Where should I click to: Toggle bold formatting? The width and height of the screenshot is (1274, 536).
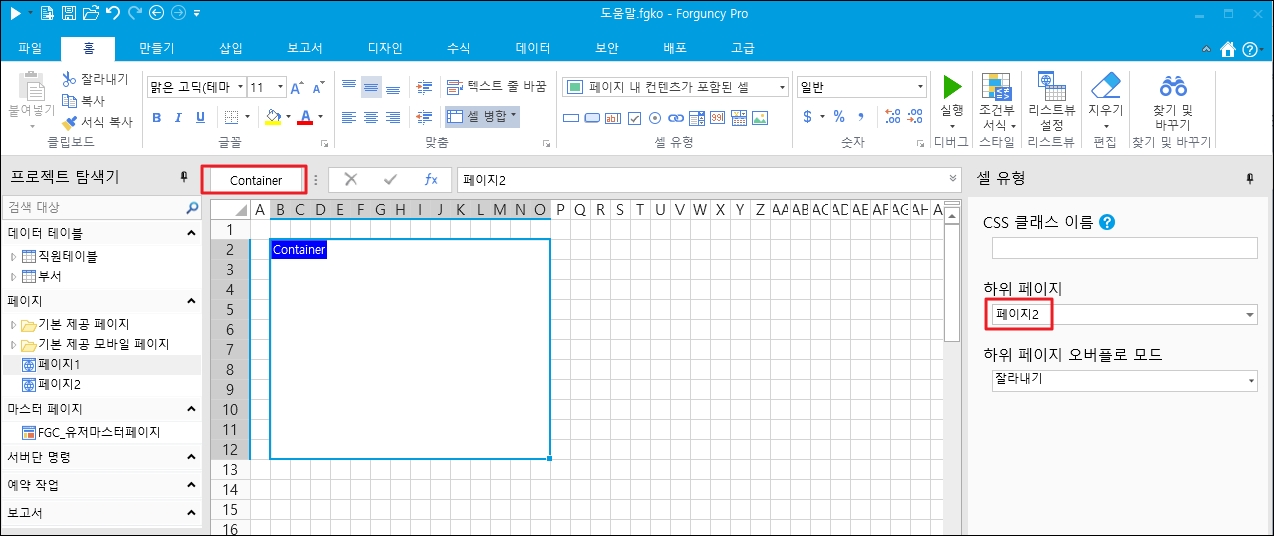point(157,117)
